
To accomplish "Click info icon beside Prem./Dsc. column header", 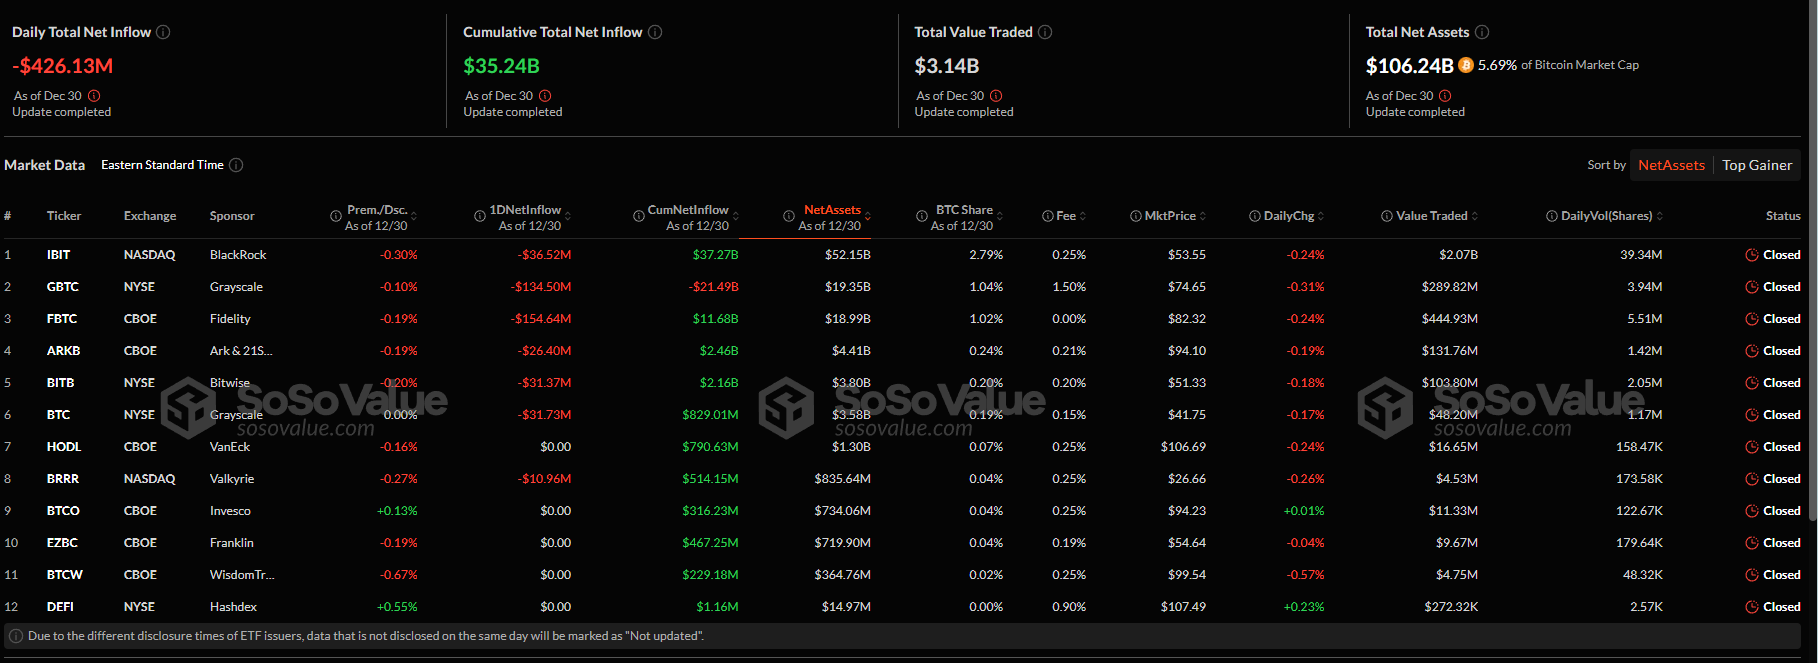I will click(336, 216).
